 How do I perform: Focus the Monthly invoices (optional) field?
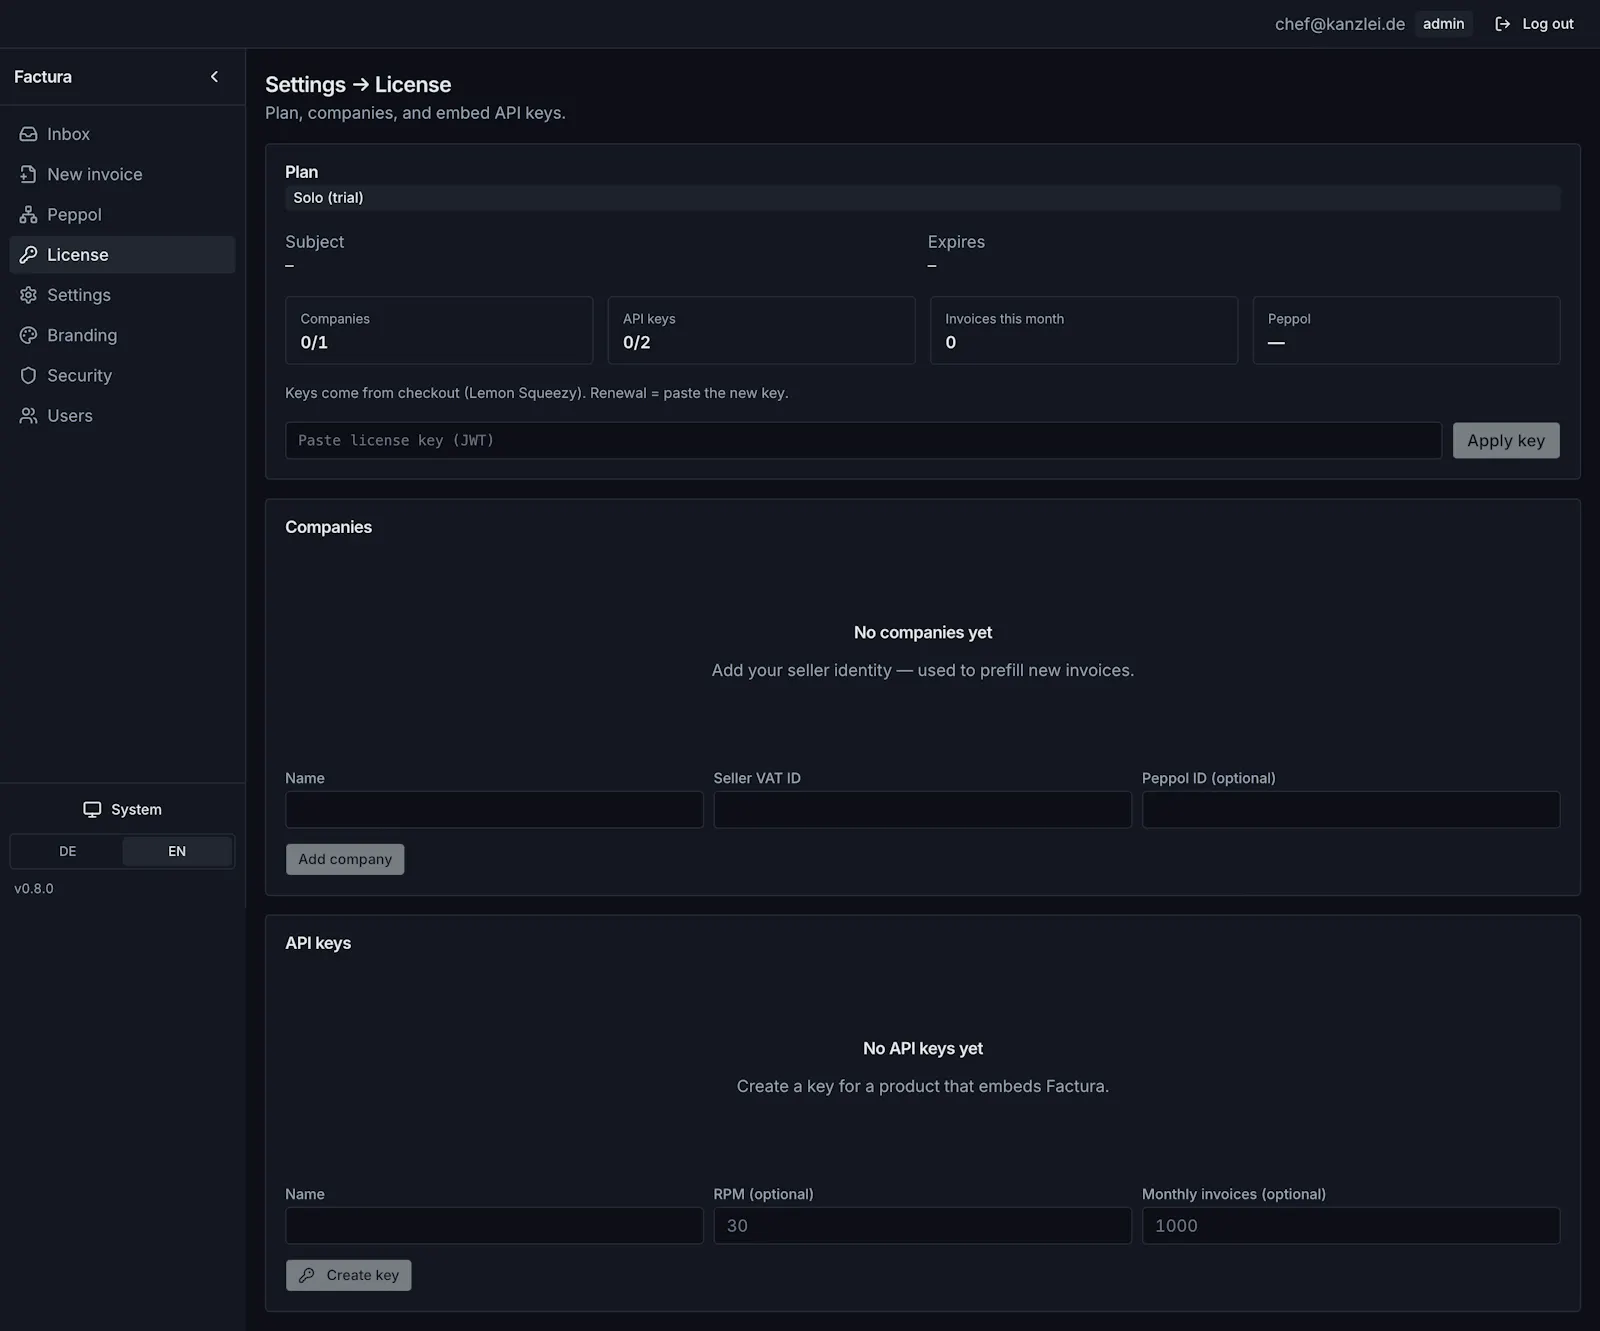[1351, 1226]
